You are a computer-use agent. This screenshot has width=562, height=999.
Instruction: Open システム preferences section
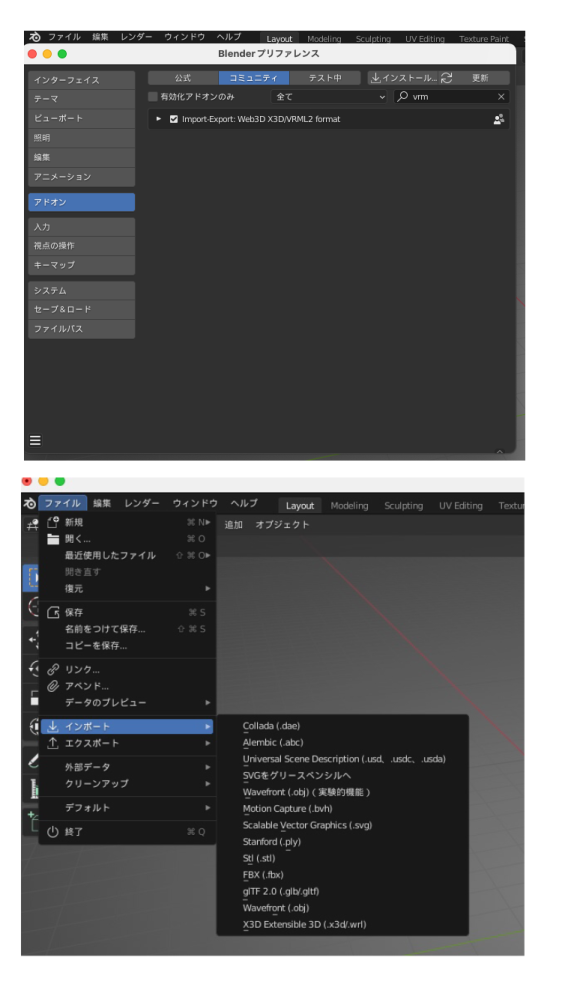tap(82, 291)
